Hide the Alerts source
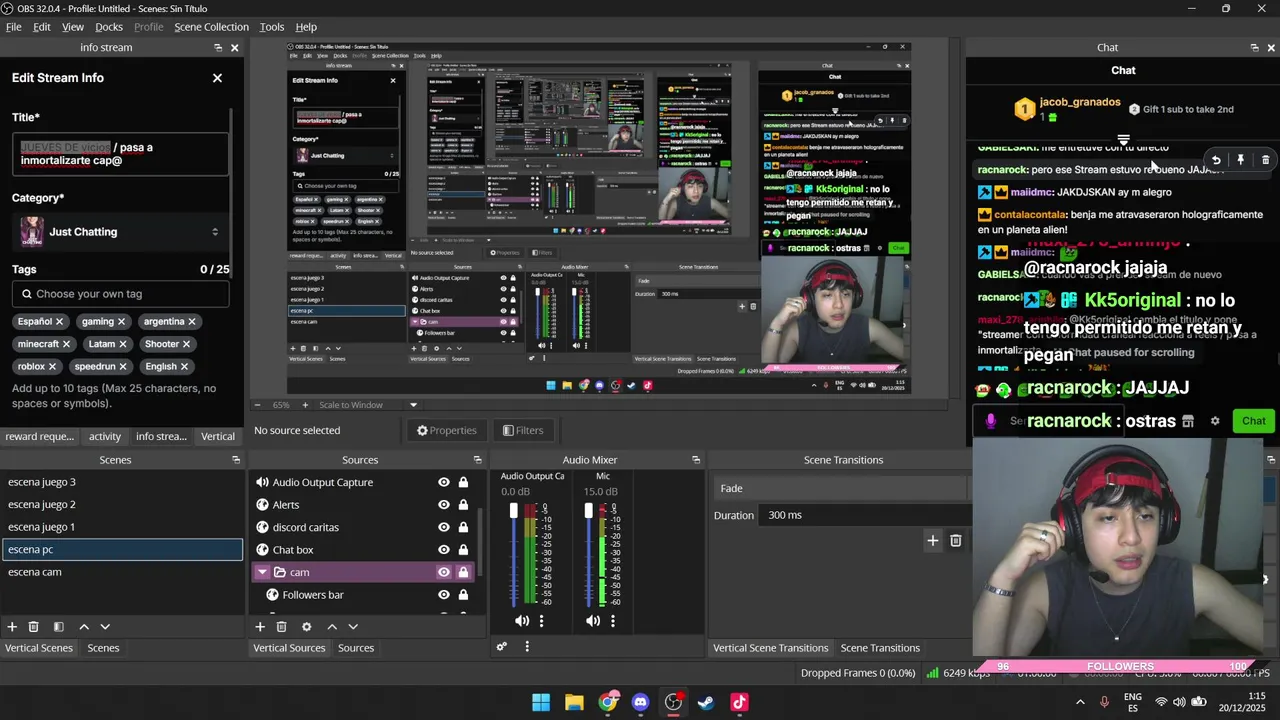The height and width of the screenshot is (720, 1280). point(444,505)
